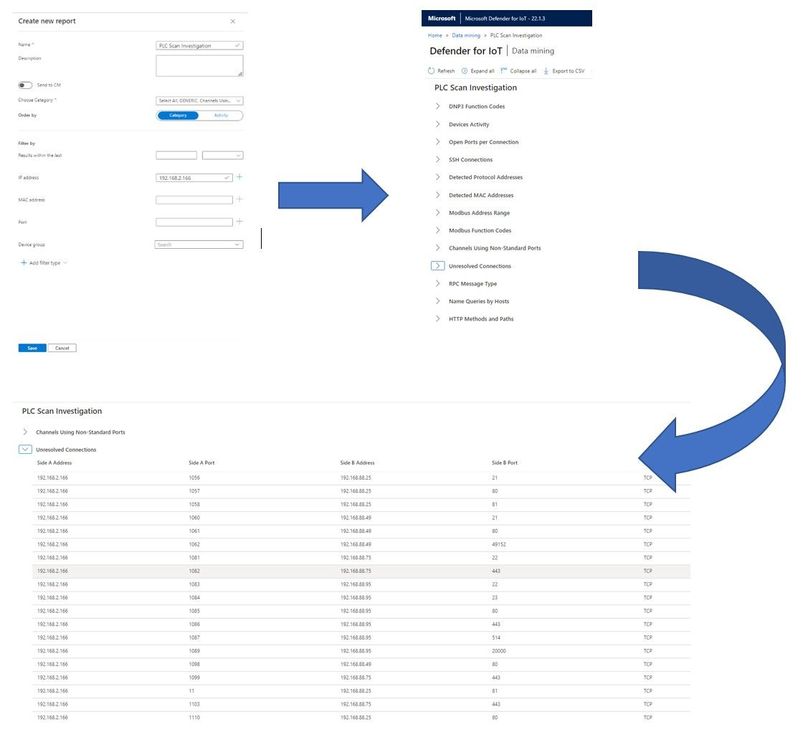803x745 pixels.
Task: Expand the Devices Activity chevron
Action: (437, 124)
